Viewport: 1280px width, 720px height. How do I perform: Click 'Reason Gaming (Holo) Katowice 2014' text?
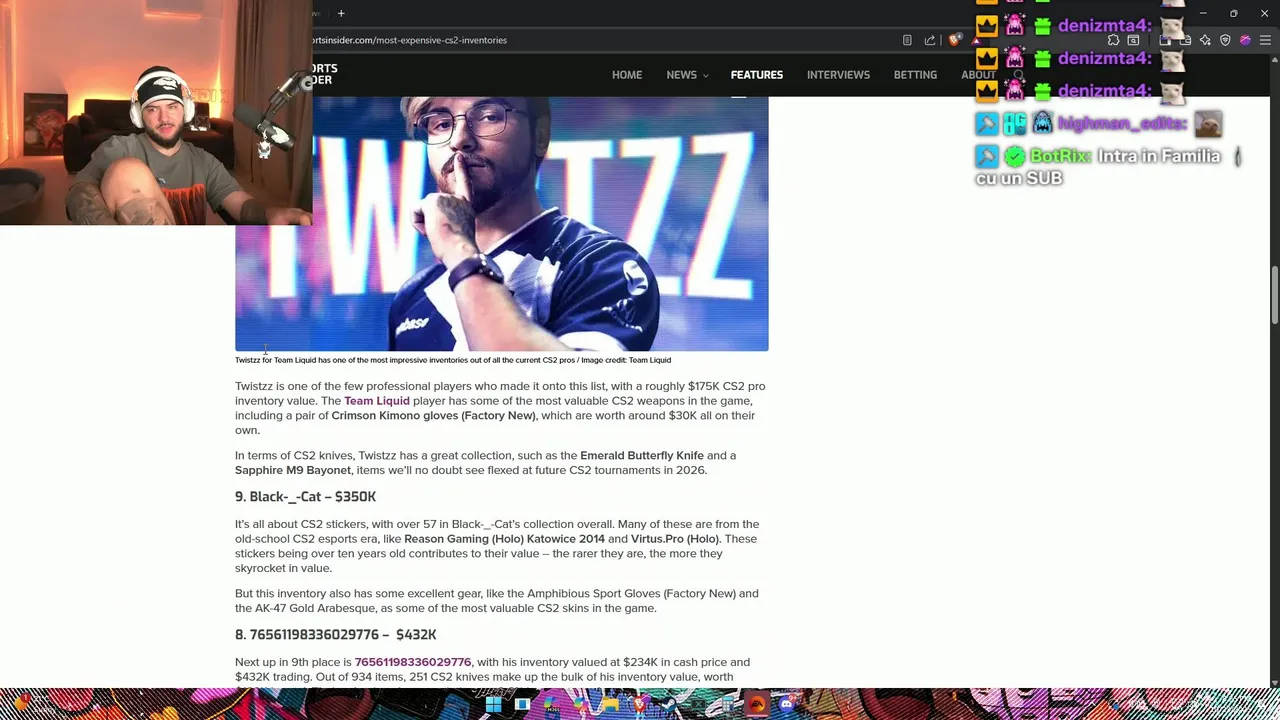click(504, 539)
